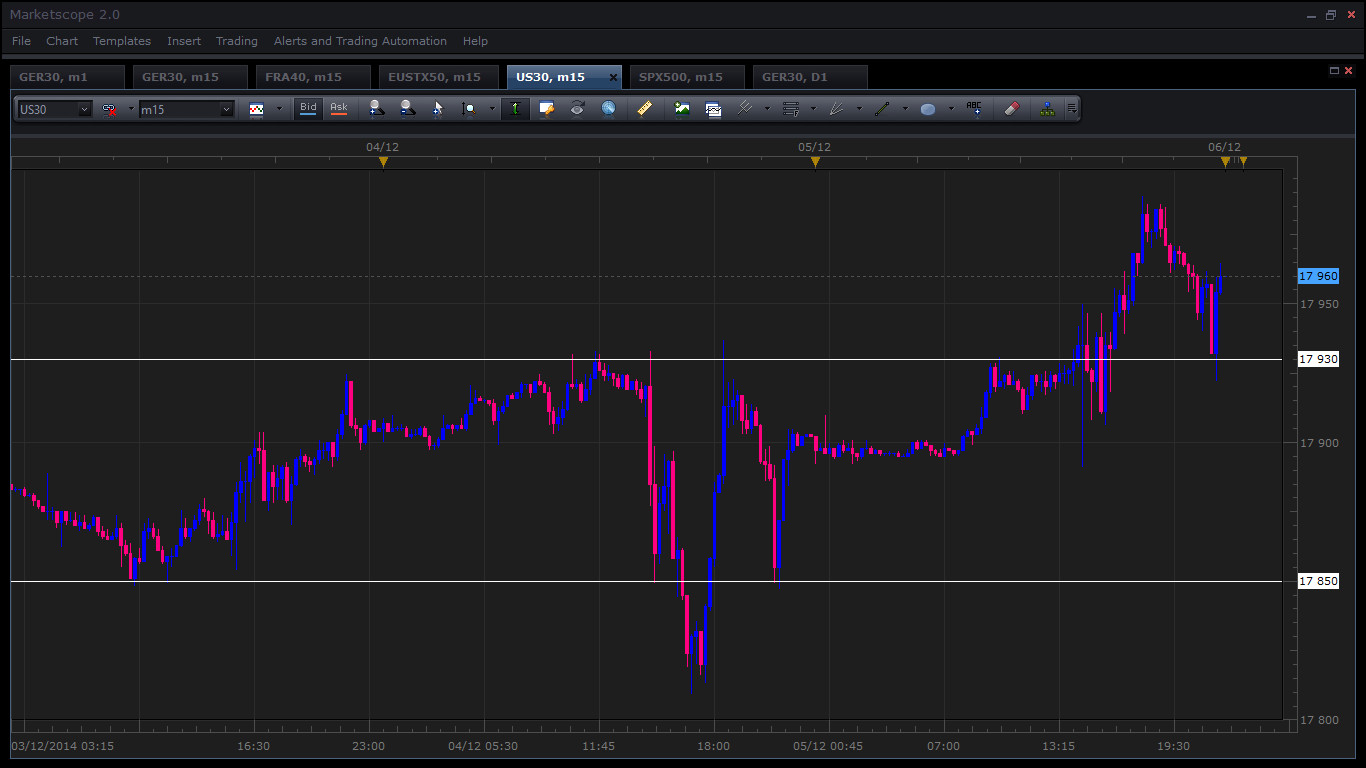The height and width of the screenshot is (768, 1366).
Task: Open the File menu
Action: [x=21, y=41]
